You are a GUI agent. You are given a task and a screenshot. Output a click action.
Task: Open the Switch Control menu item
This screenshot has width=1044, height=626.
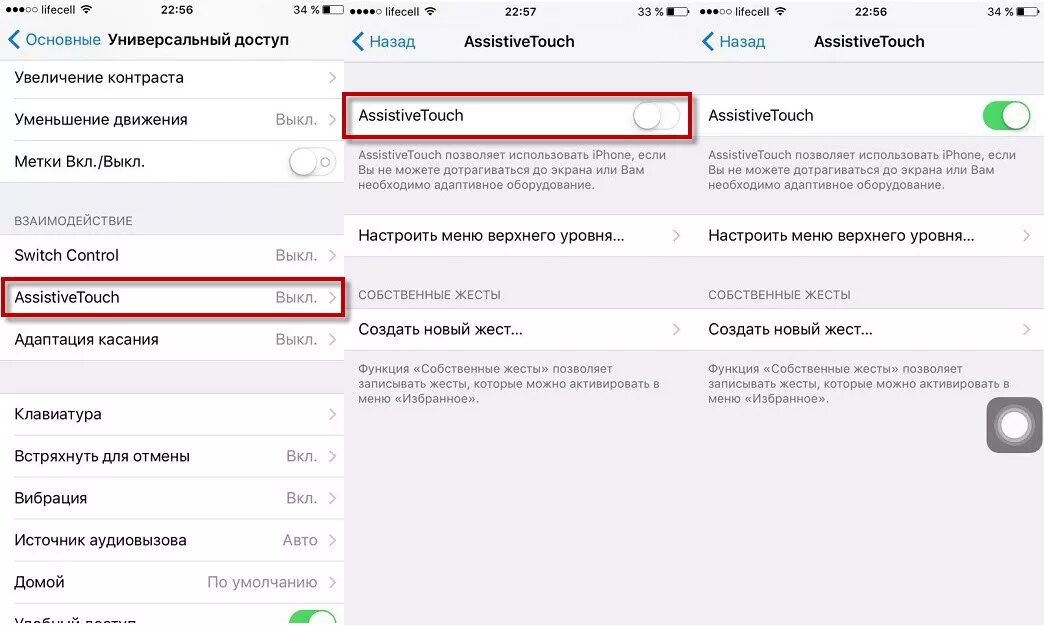click(x=172, y=255)
